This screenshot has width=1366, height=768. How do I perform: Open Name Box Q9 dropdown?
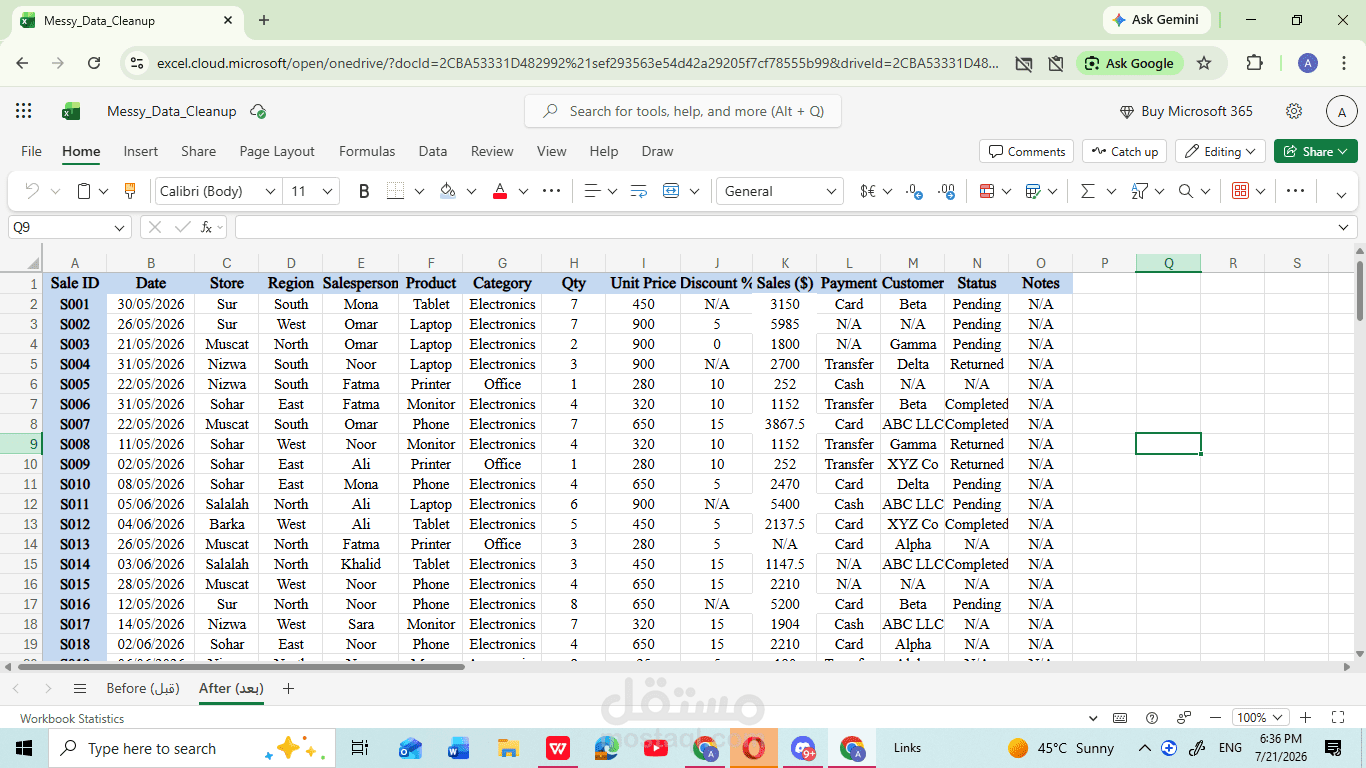coord(120,228)
